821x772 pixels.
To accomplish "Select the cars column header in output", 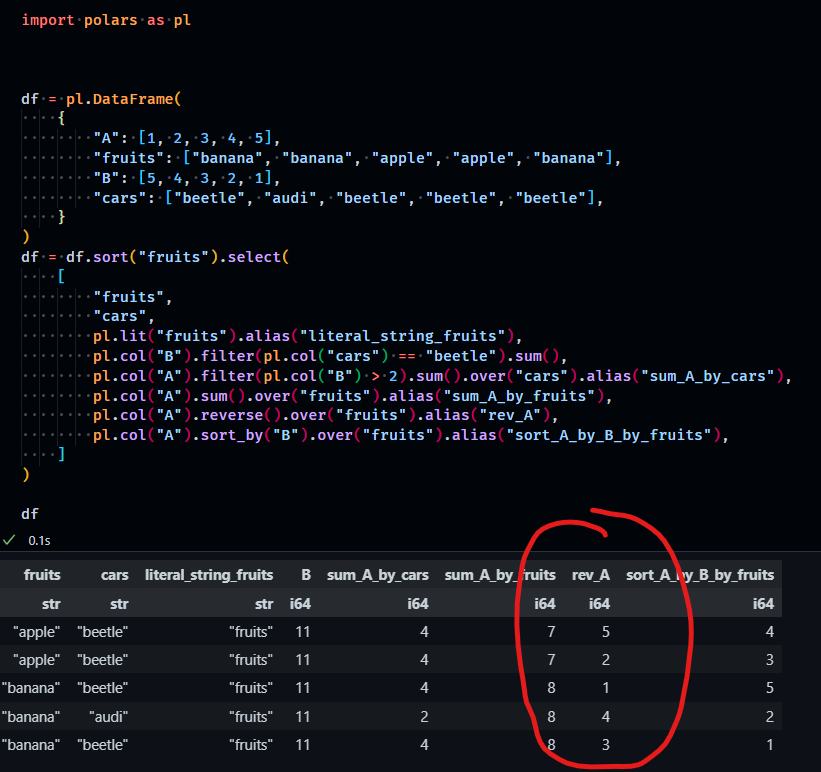I will pos(114,575).
